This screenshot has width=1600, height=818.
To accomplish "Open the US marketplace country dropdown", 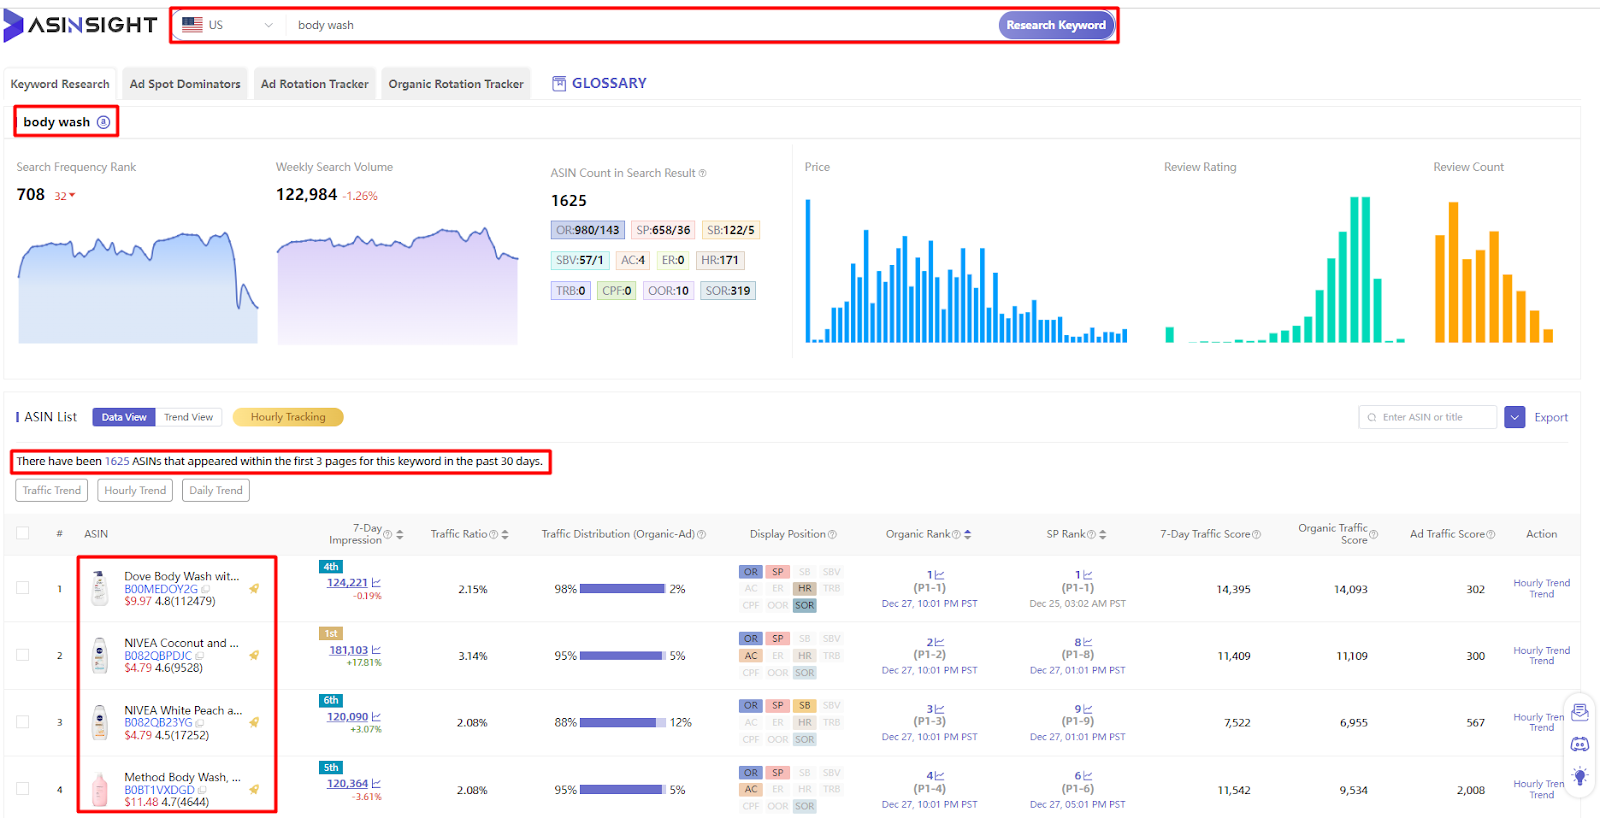I will (x=228, y=25).
